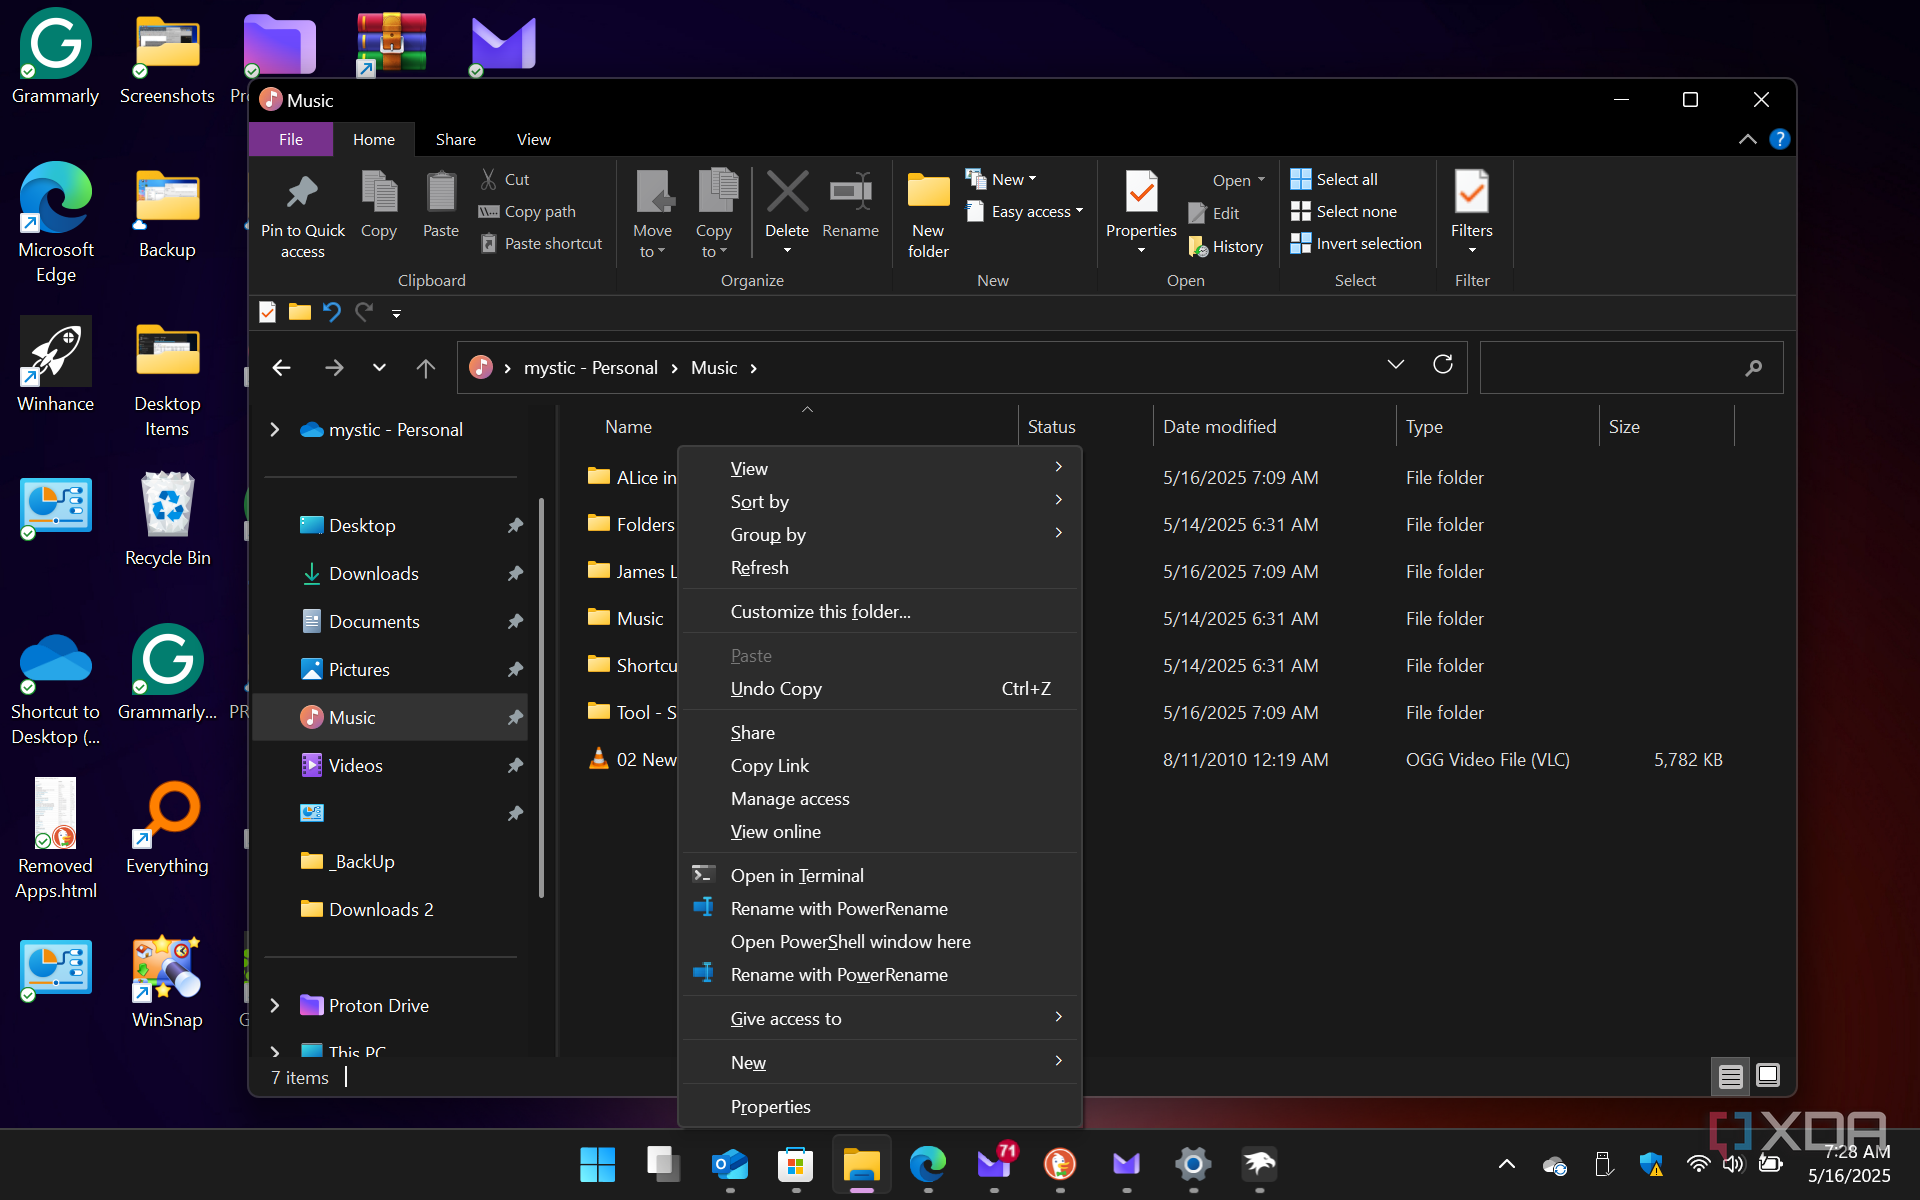Click the History button in ribbon

(1226, 246)
